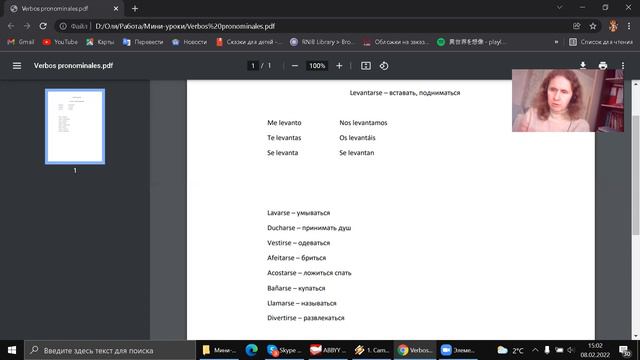Open PDF viewer more actions menu
The width and height of the screenshot is (640, 360).
(623, 66)
